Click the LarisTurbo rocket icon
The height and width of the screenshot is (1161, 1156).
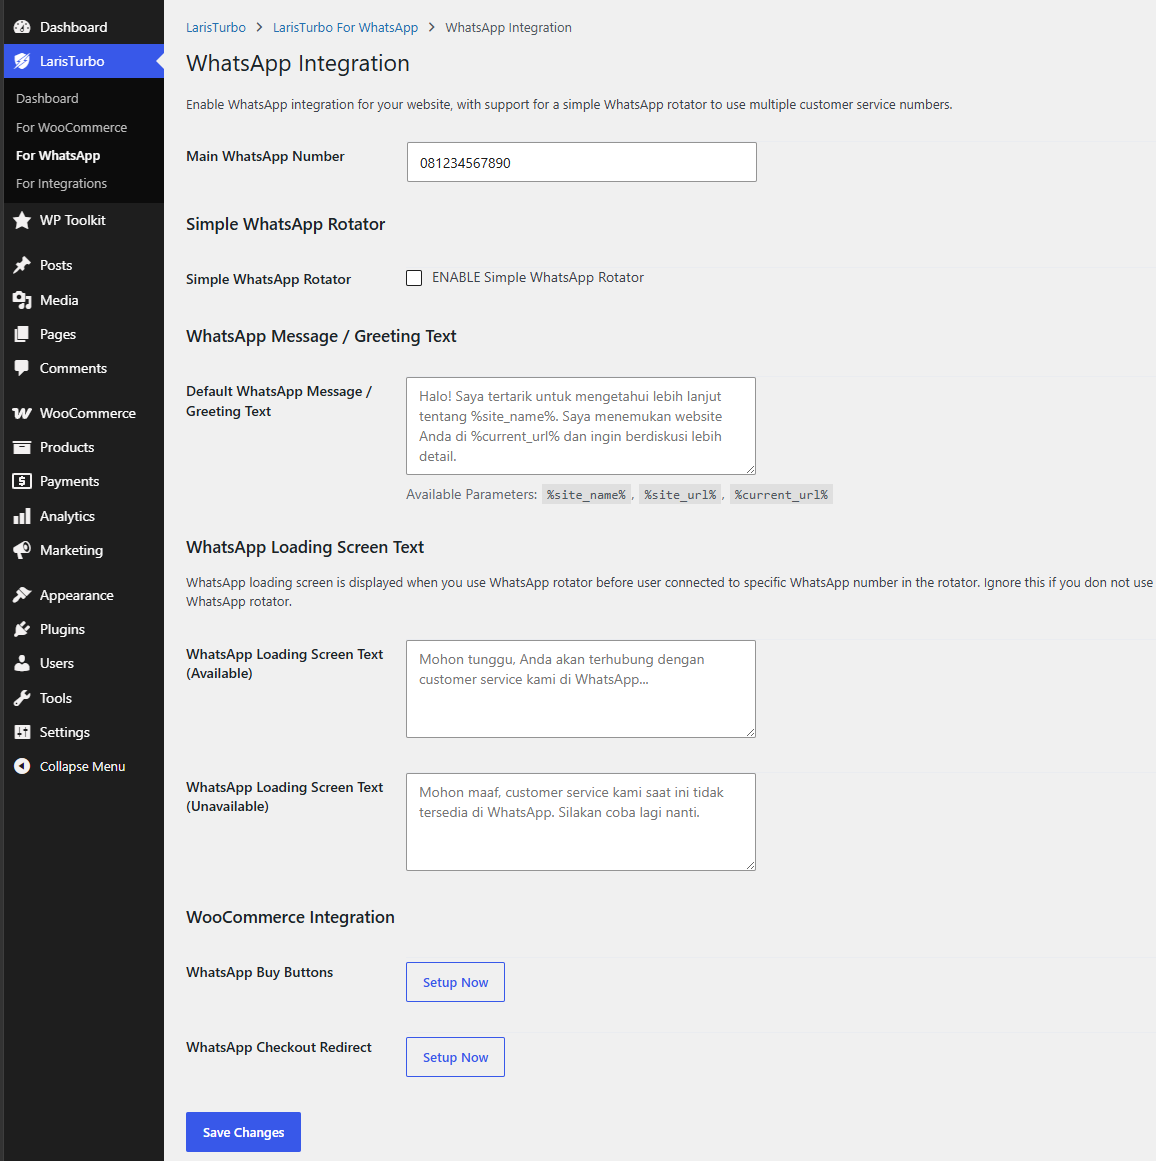coord(22,61)
